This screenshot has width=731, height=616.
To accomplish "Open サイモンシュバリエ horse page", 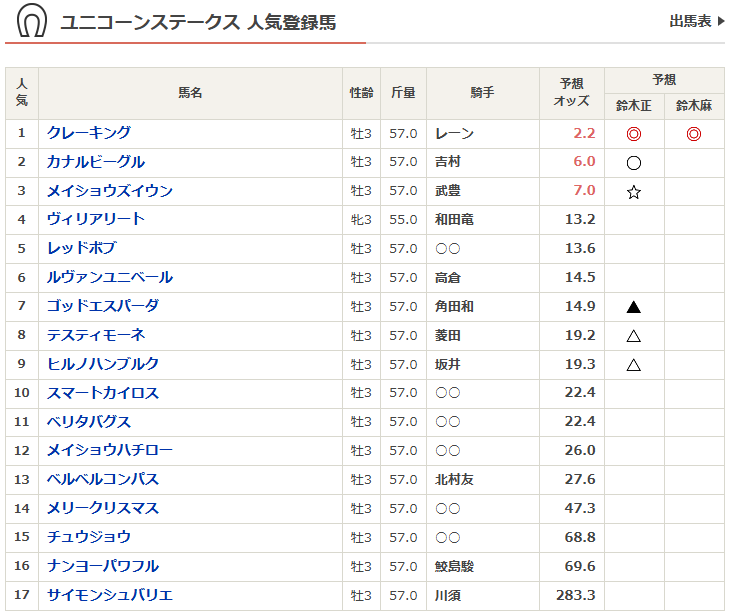I will 110,595.
